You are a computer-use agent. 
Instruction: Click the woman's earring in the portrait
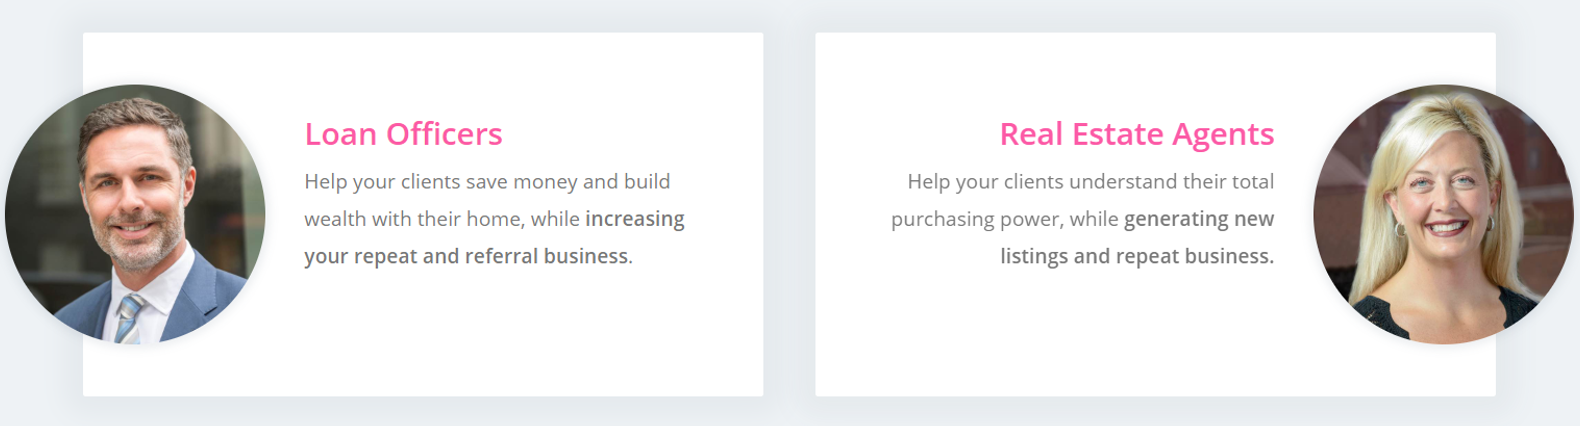pyautogui.click(x=1400, y=230)
